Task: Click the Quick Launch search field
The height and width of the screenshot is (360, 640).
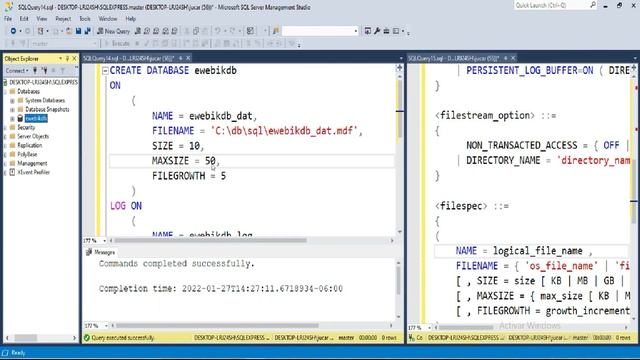Action: pyautogui.click(x=551, y=5)
